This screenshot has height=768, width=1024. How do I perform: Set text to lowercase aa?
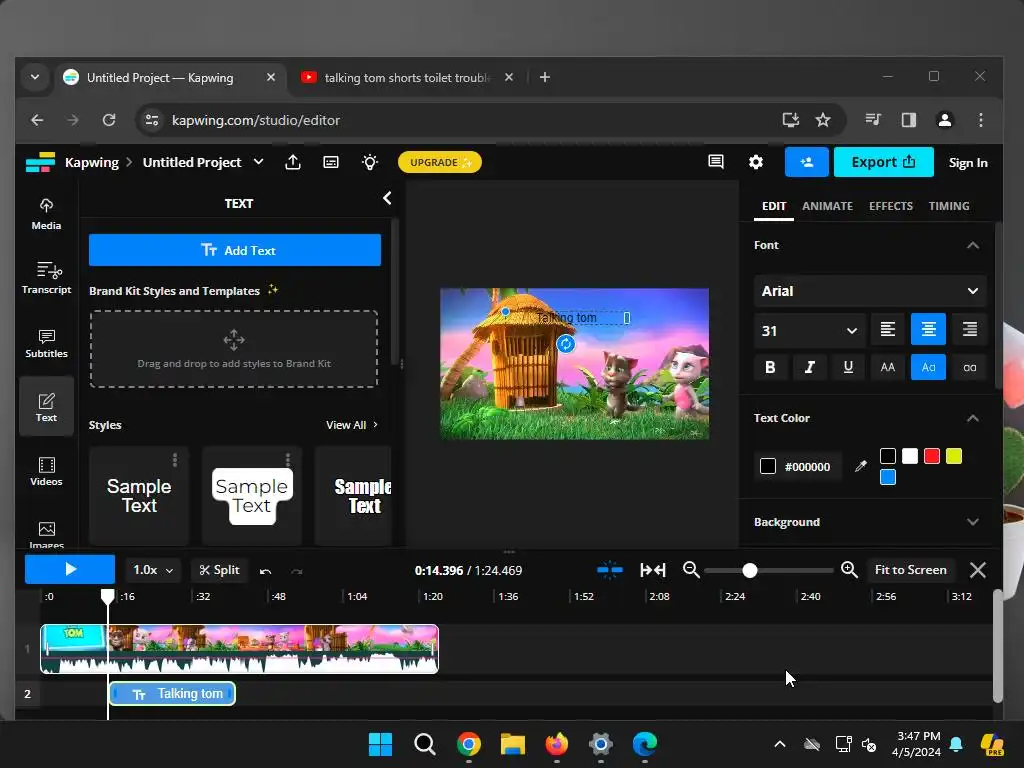[x=969, y=367]
